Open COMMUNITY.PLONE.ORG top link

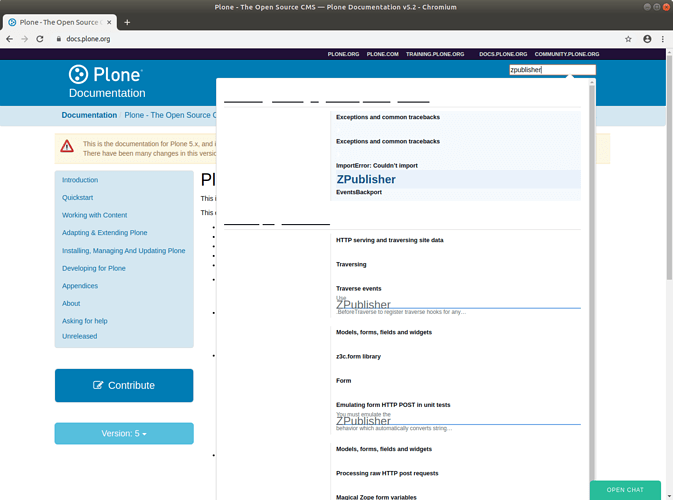tap(567, 54)
